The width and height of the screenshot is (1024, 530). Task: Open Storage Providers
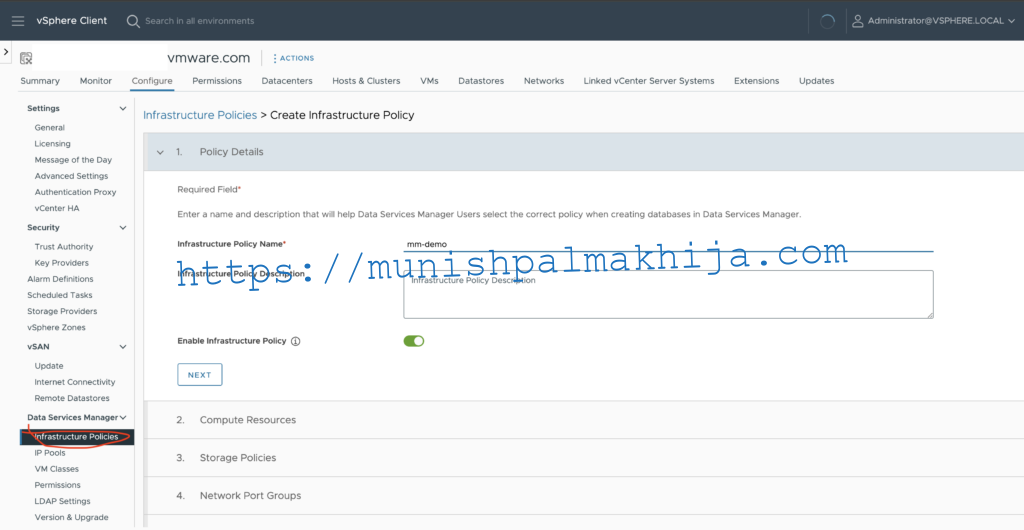(x=62, y=311)
